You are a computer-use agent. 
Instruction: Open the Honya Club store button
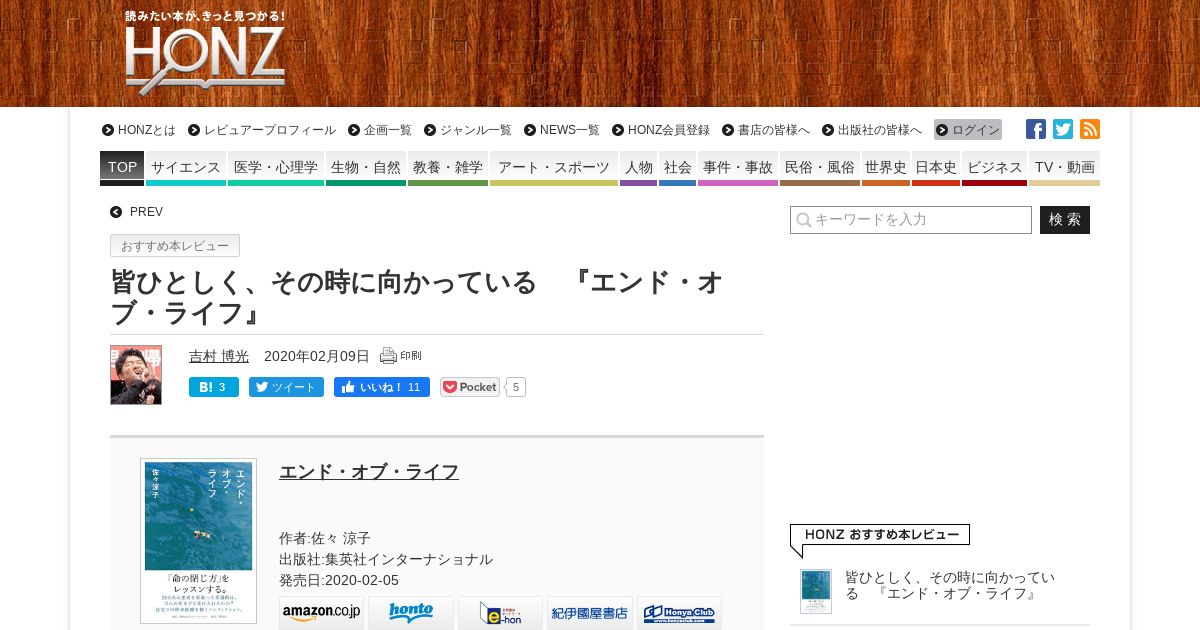(679, 613)
